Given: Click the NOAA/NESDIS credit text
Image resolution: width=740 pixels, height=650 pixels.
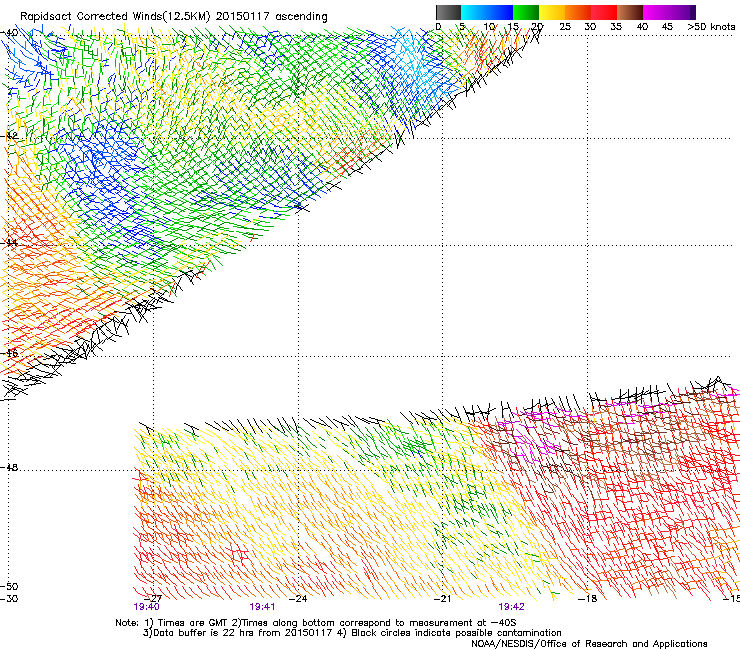Looking at the screenshot, I should click(x=589, y=644).
